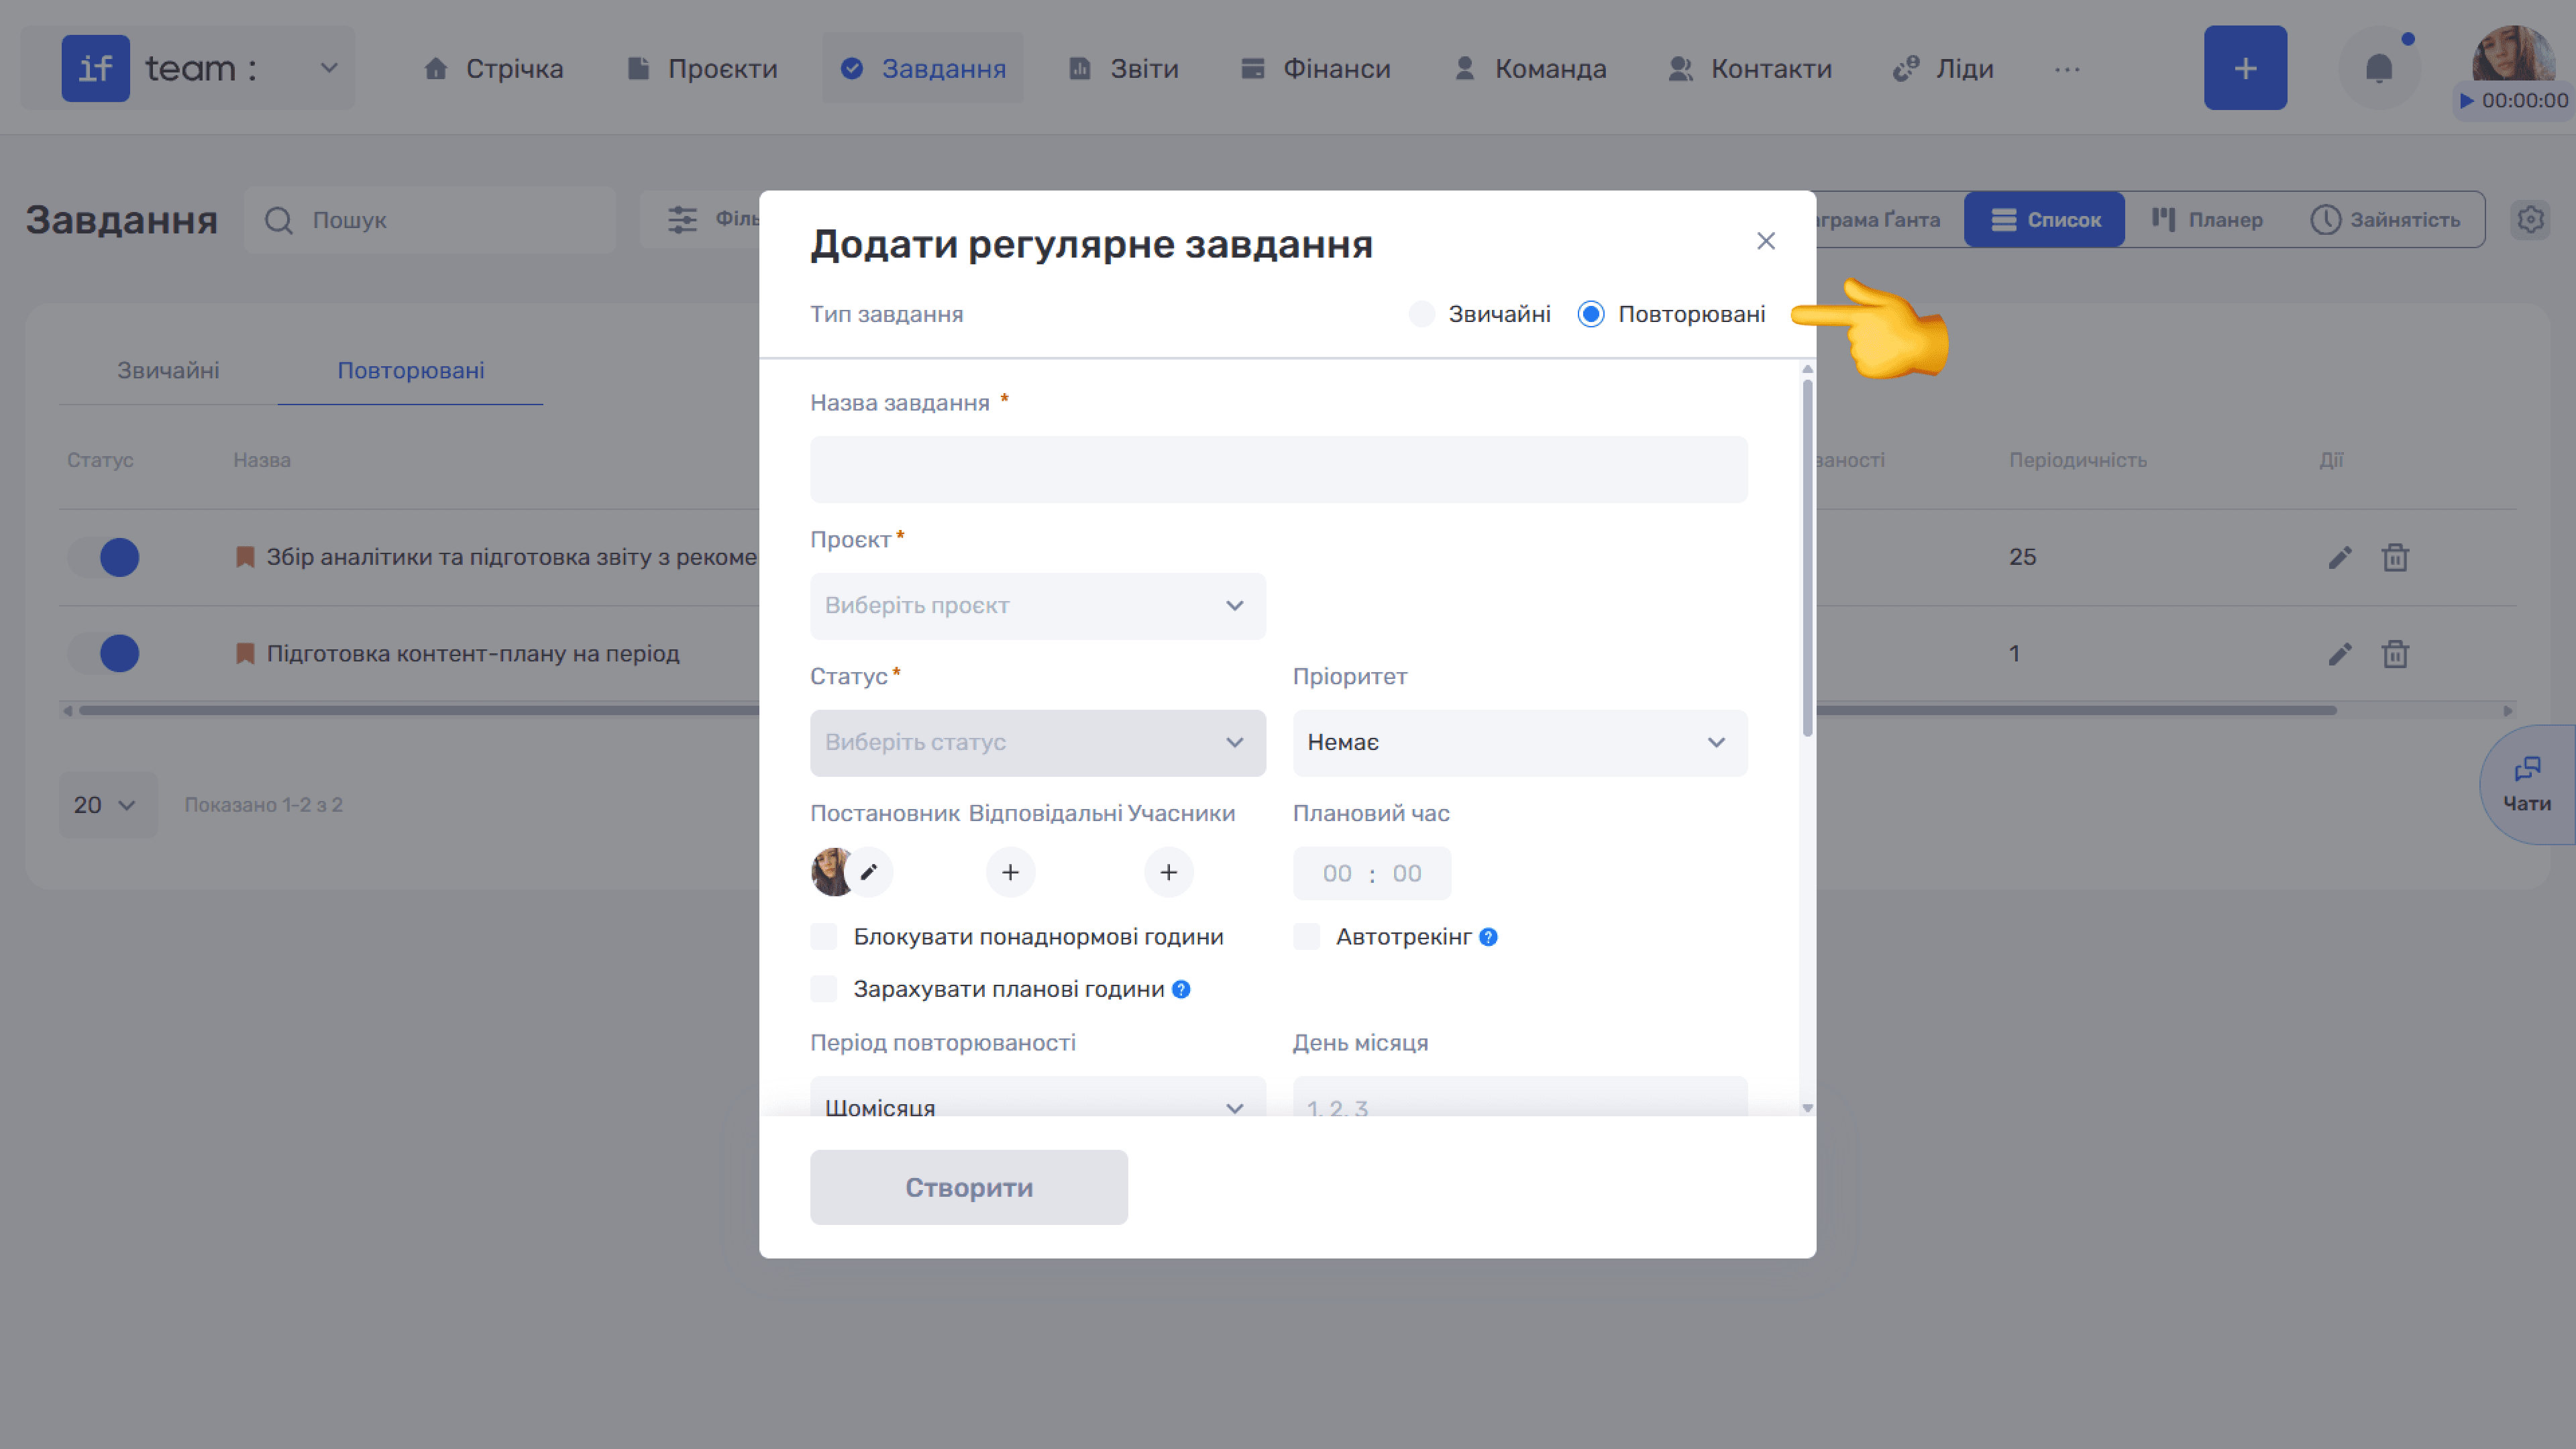Open the Пріоритет dropdown showing 'Немає'
Screen dimensions: 2576x1449
pyautogui.click(x=1520, y=743)
